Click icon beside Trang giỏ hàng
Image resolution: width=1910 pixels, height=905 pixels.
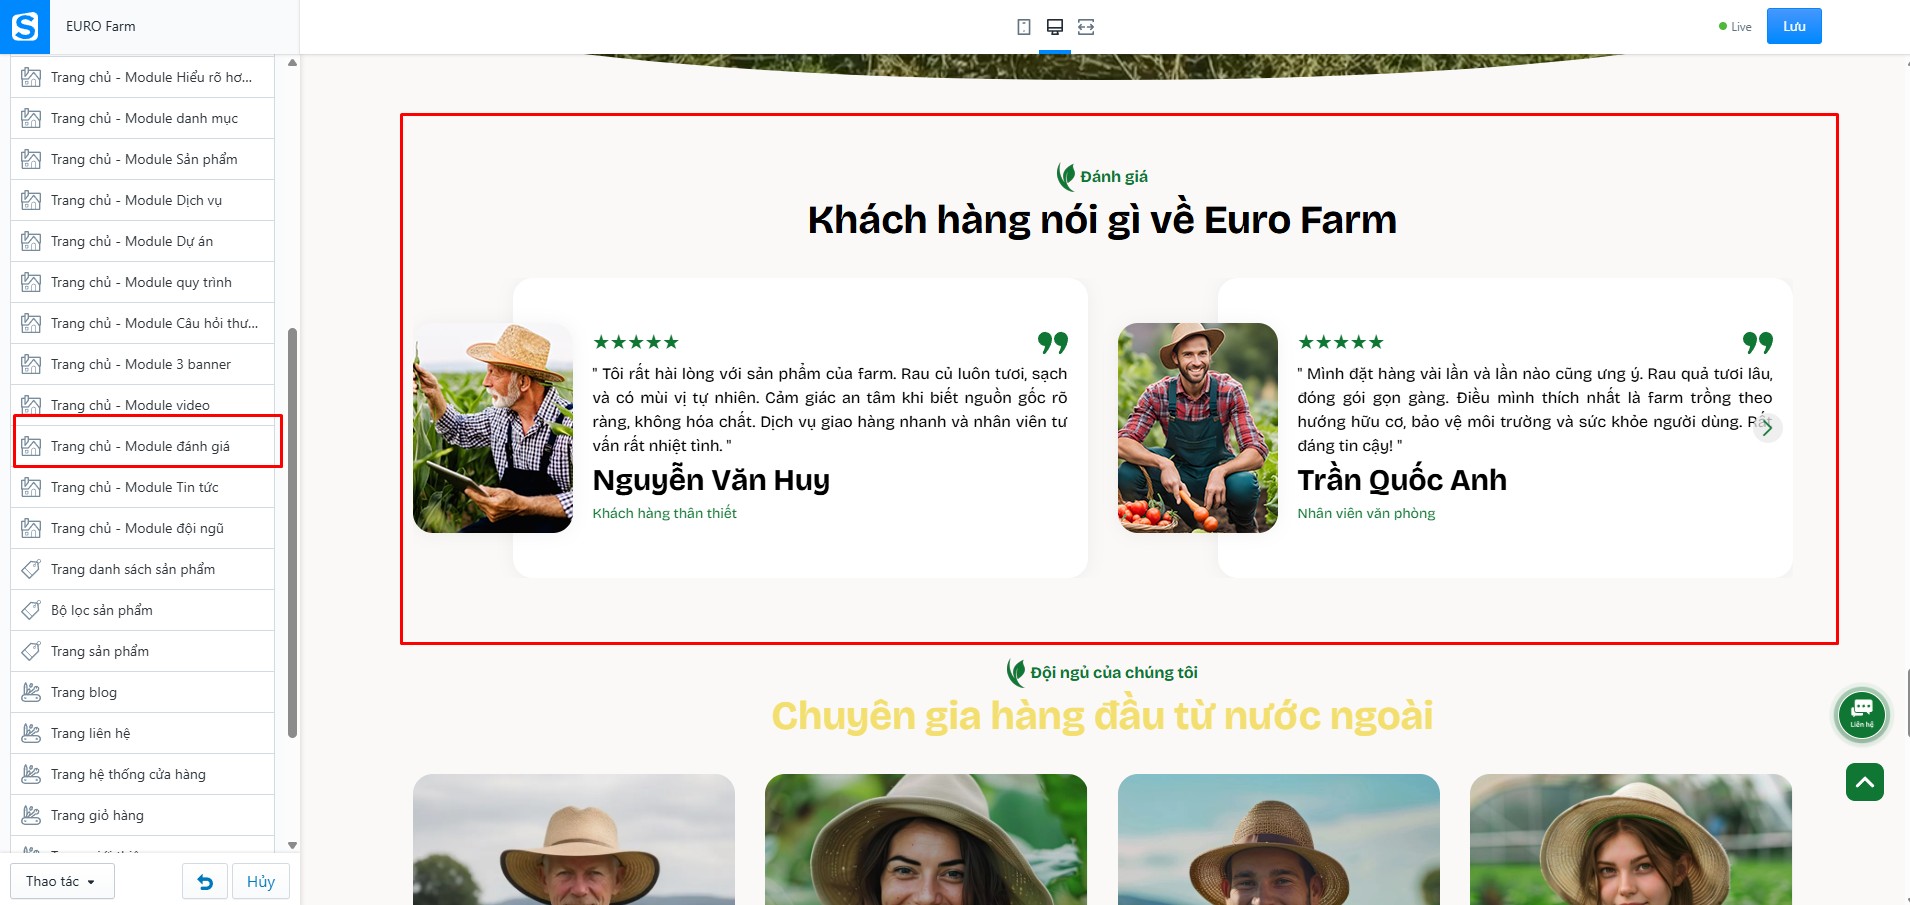tap(31, 815)
